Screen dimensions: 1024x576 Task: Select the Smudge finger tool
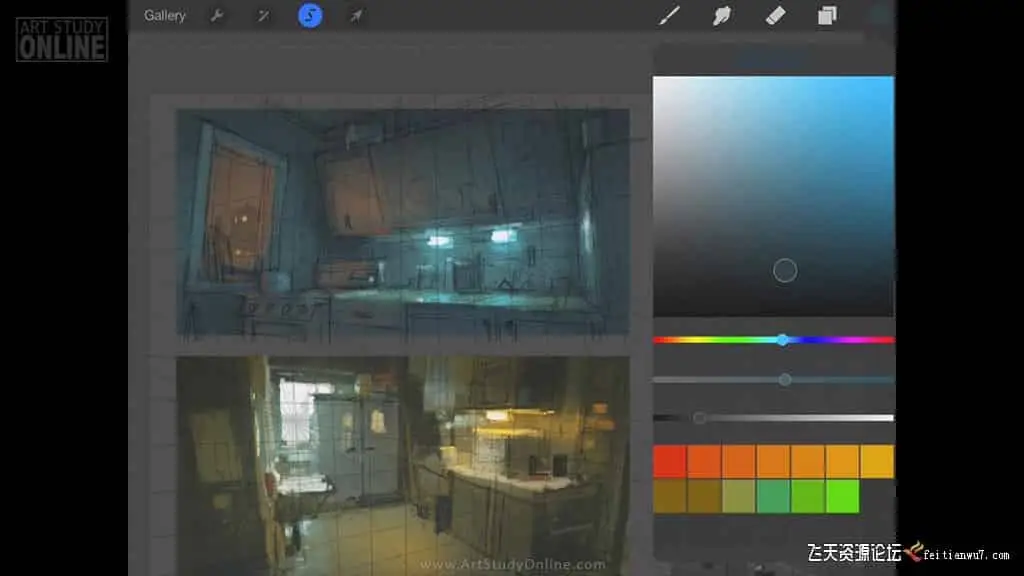tap(722, 16)
